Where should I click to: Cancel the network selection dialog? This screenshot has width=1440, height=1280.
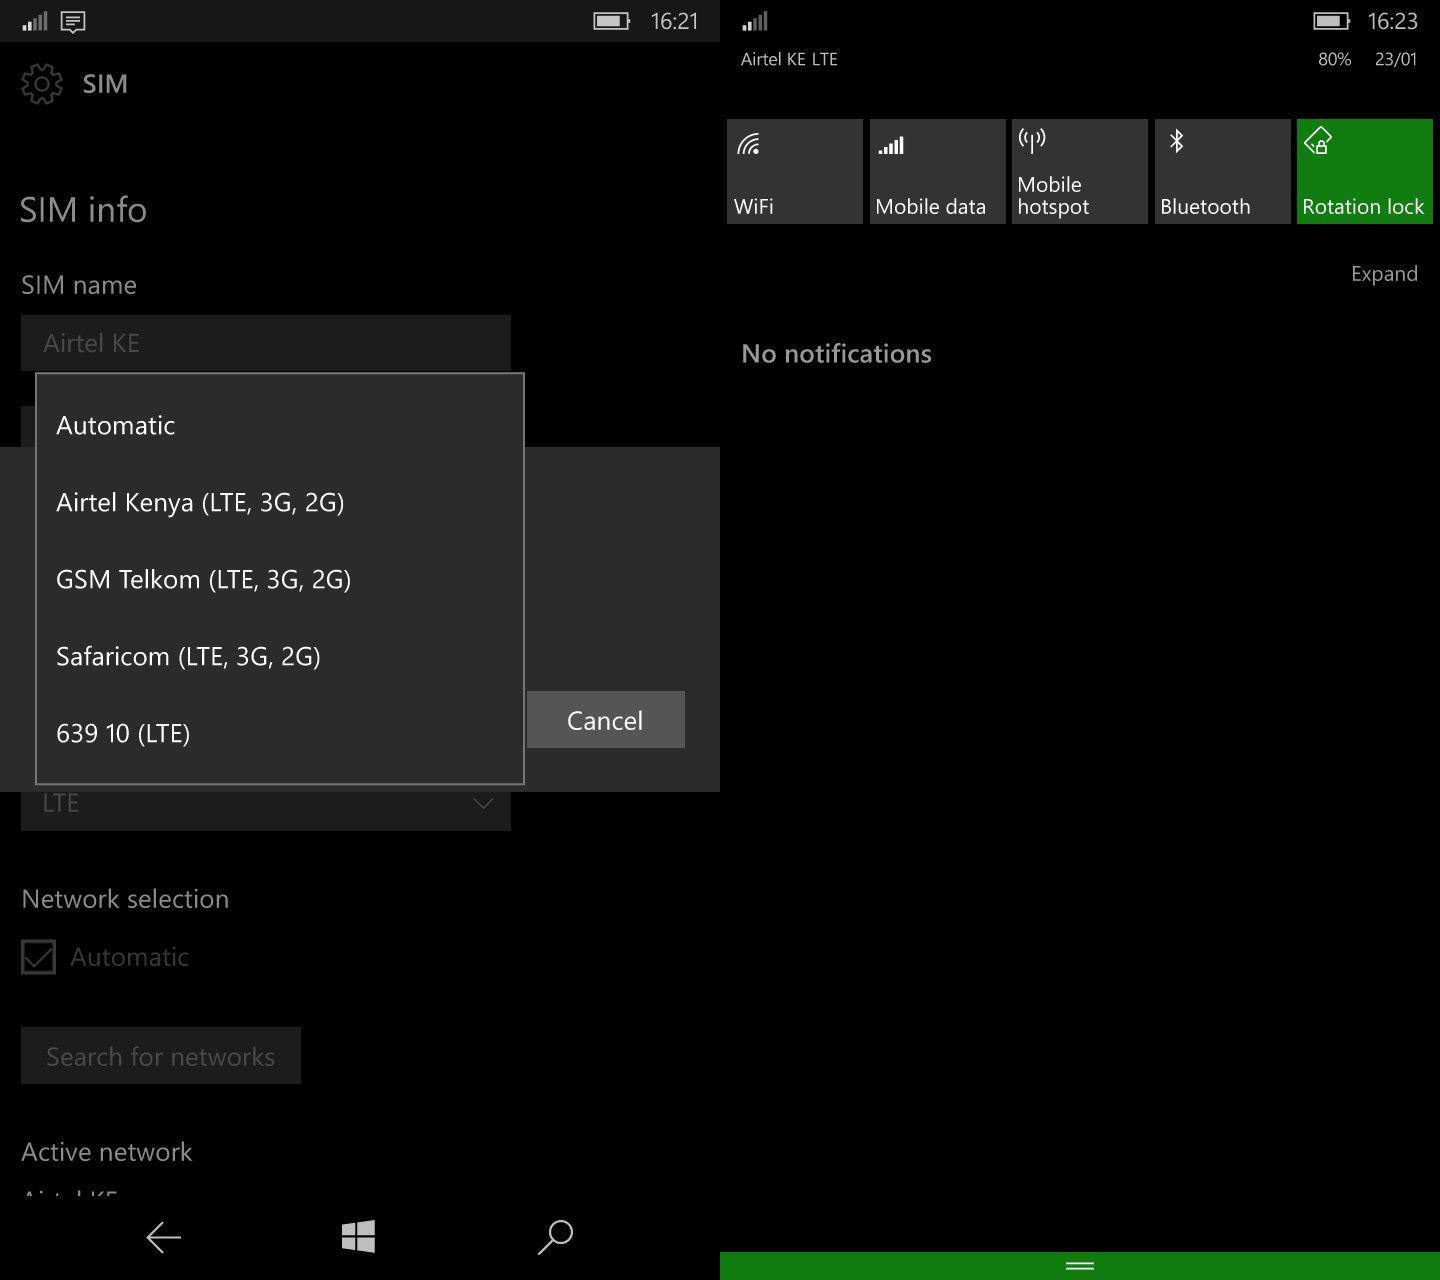605,719
